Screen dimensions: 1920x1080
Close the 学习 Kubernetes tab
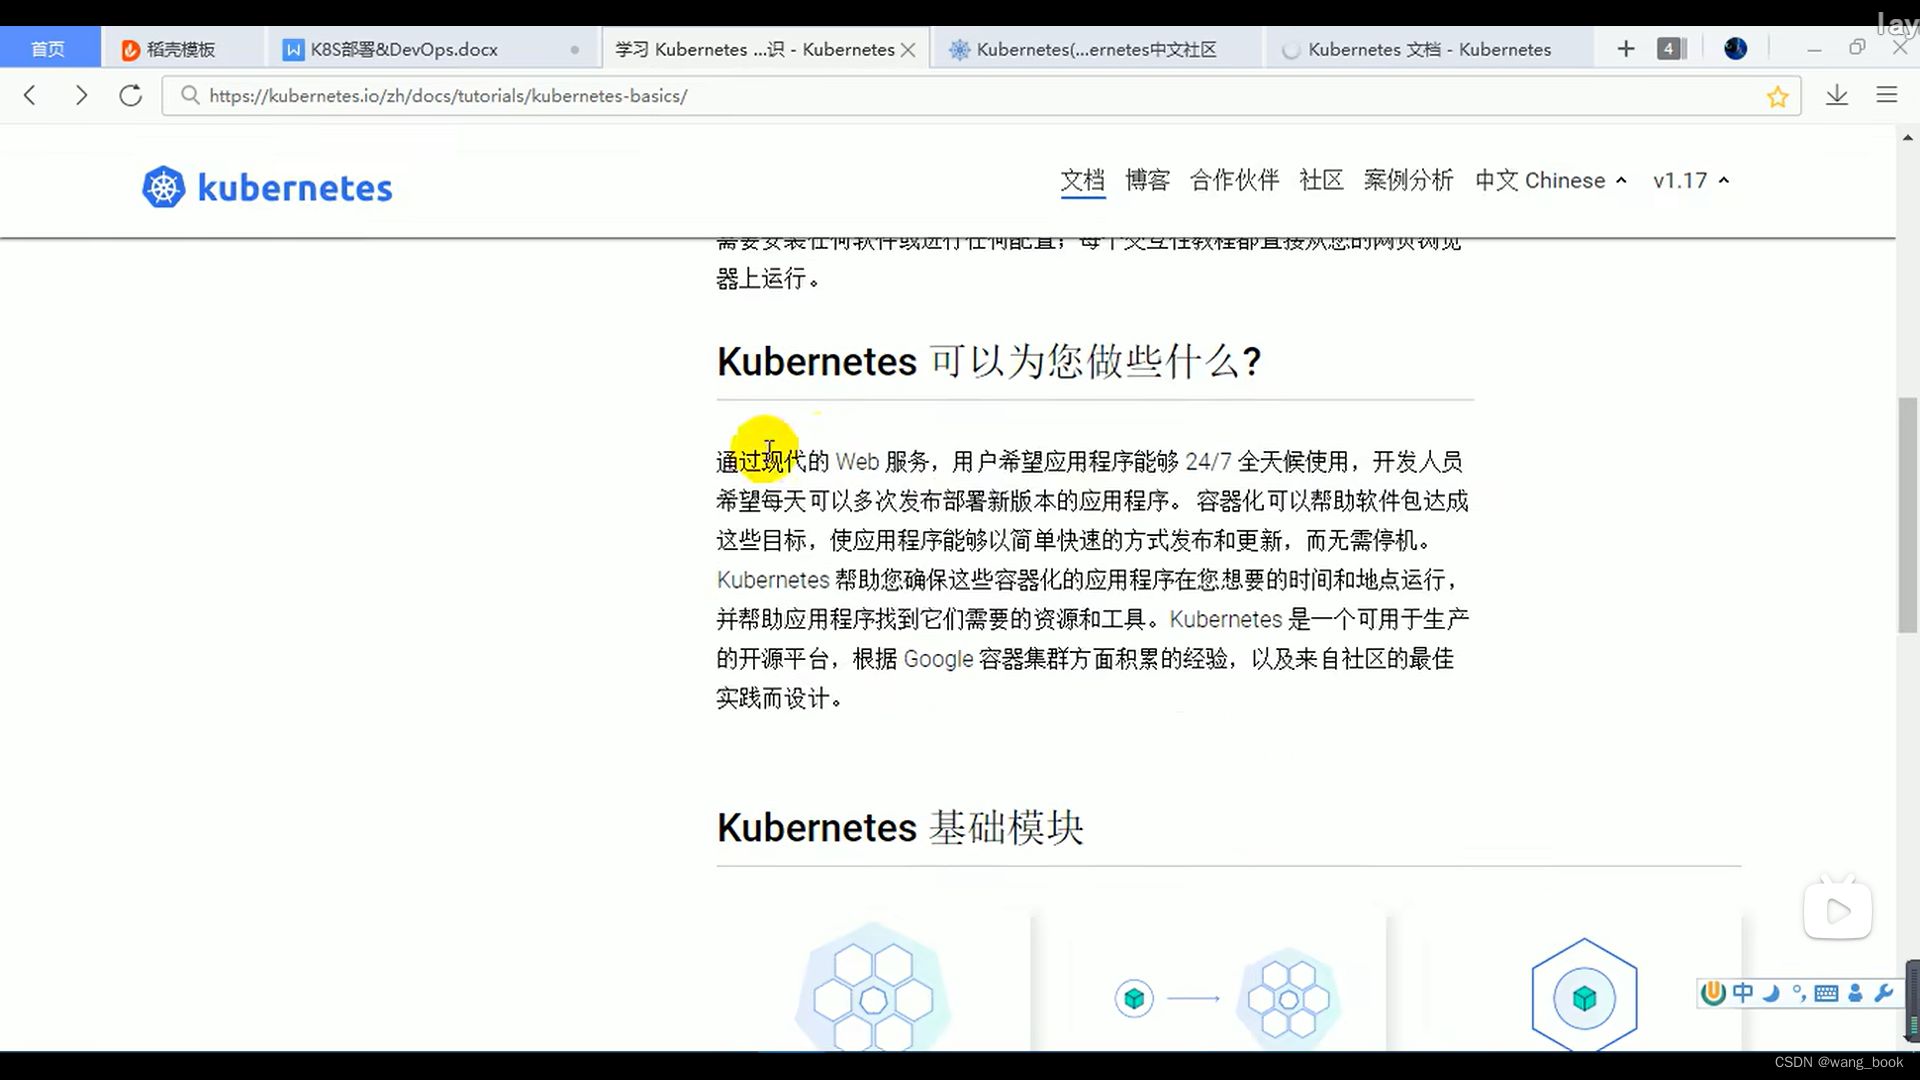[908, 50]
